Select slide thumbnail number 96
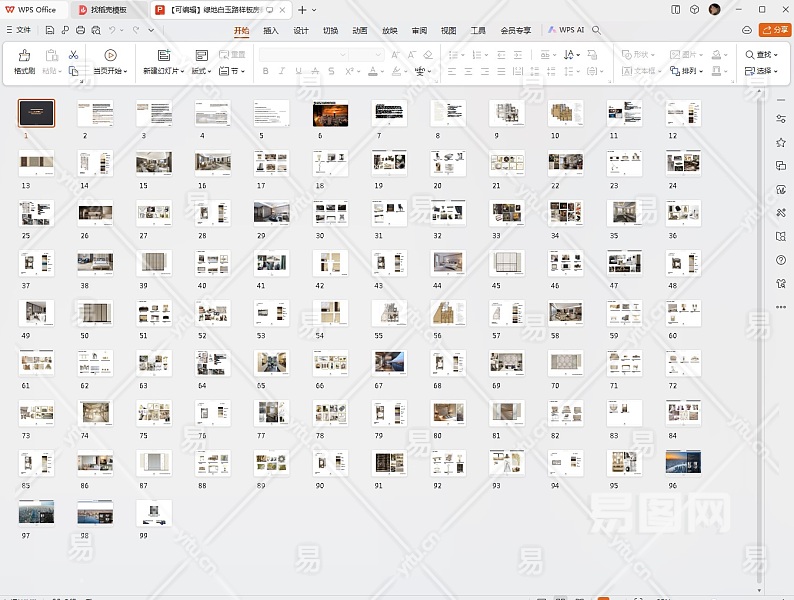Viewport: 794px width, 600px height. (683, 462)
